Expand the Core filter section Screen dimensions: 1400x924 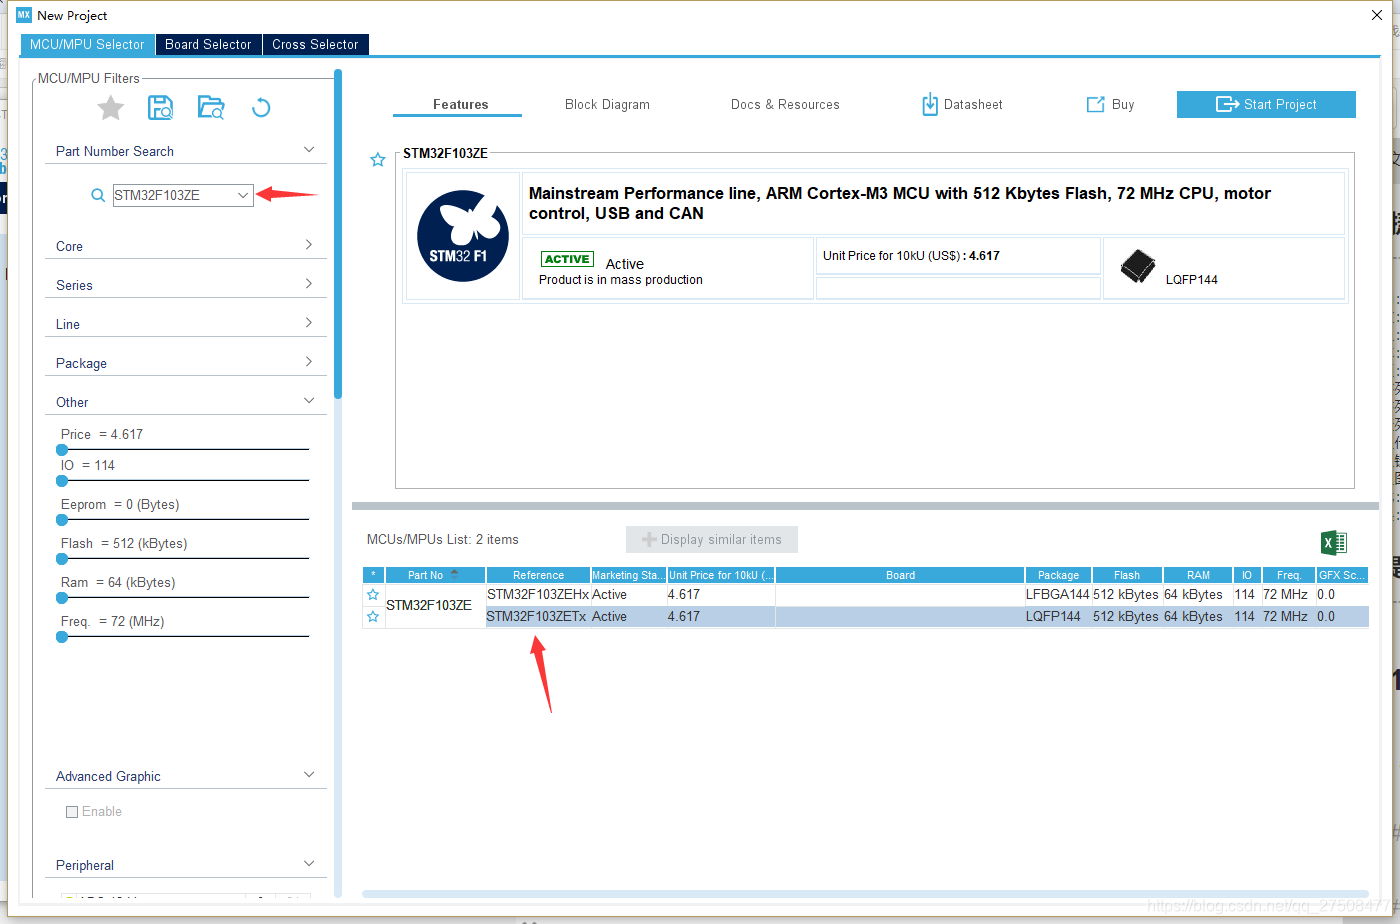coord(186,246)
